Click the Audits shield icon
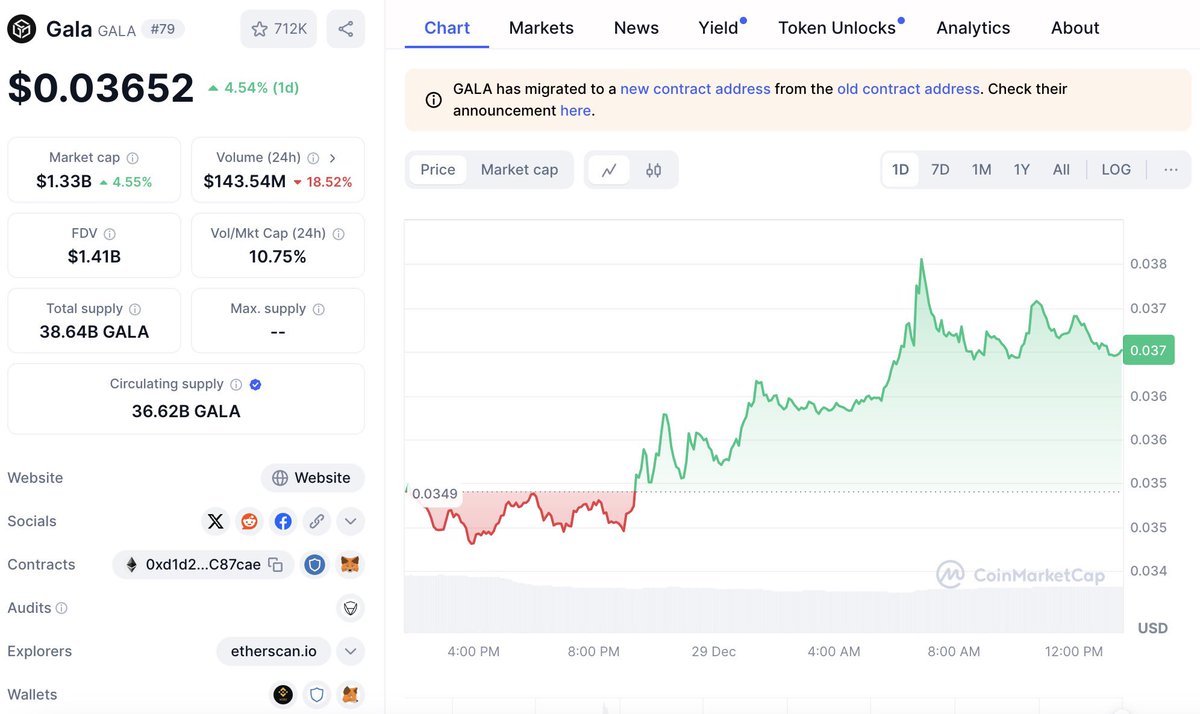This screenshot has height=714, width=1200. 350,608
